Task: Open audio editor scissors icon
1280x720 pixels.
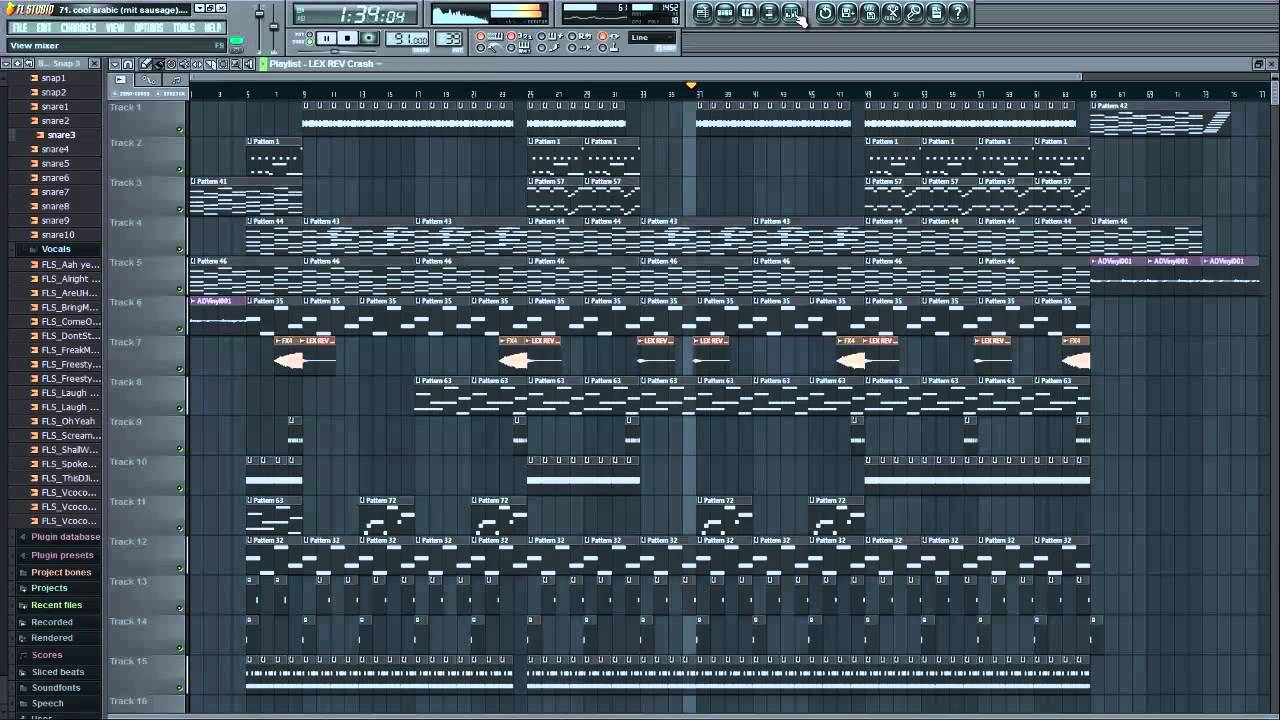Action: 892,13
